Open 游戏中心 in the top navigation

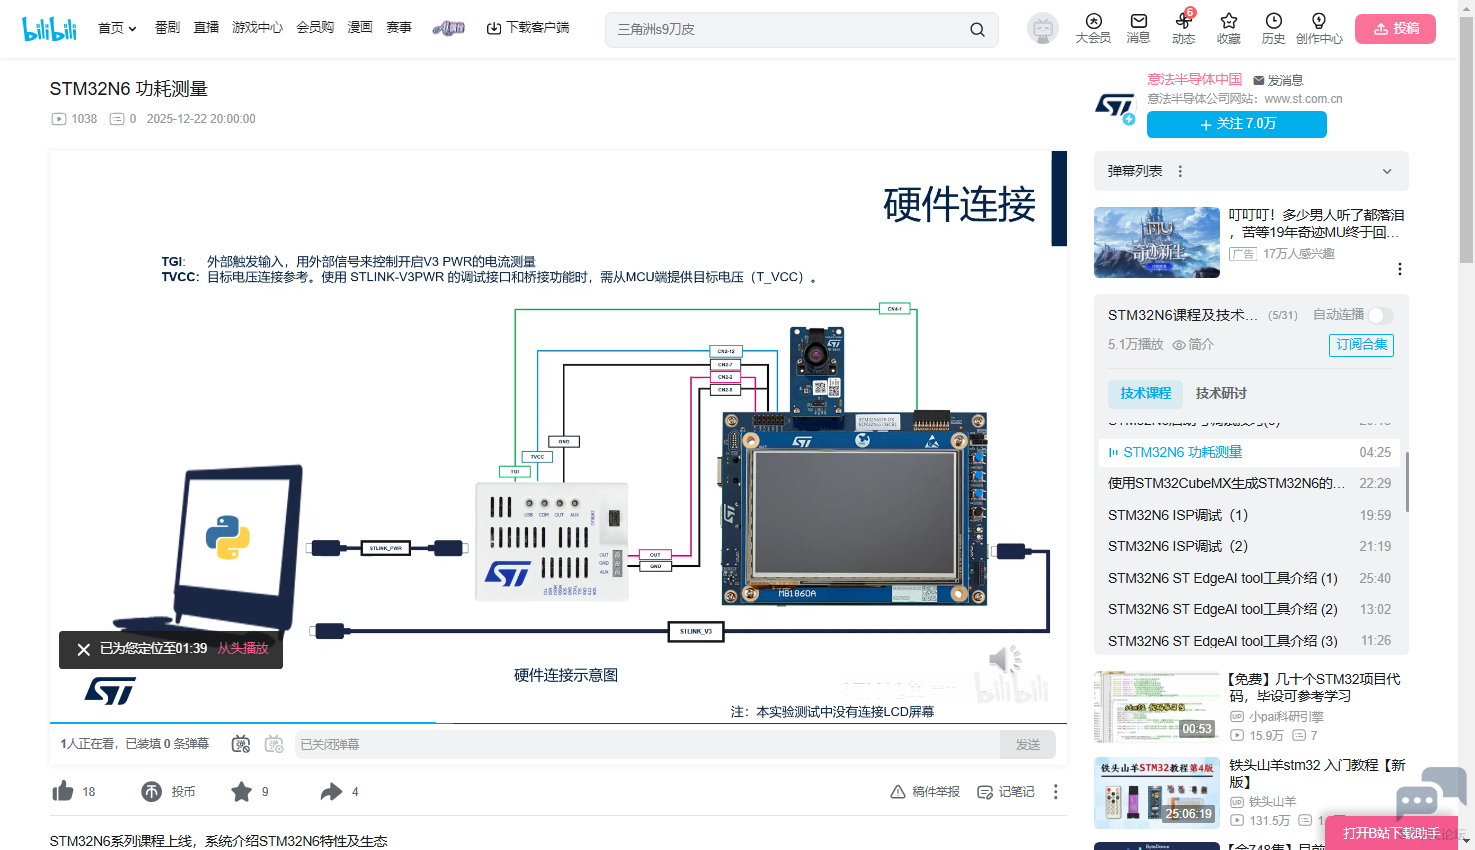click(x=257, y=28)
